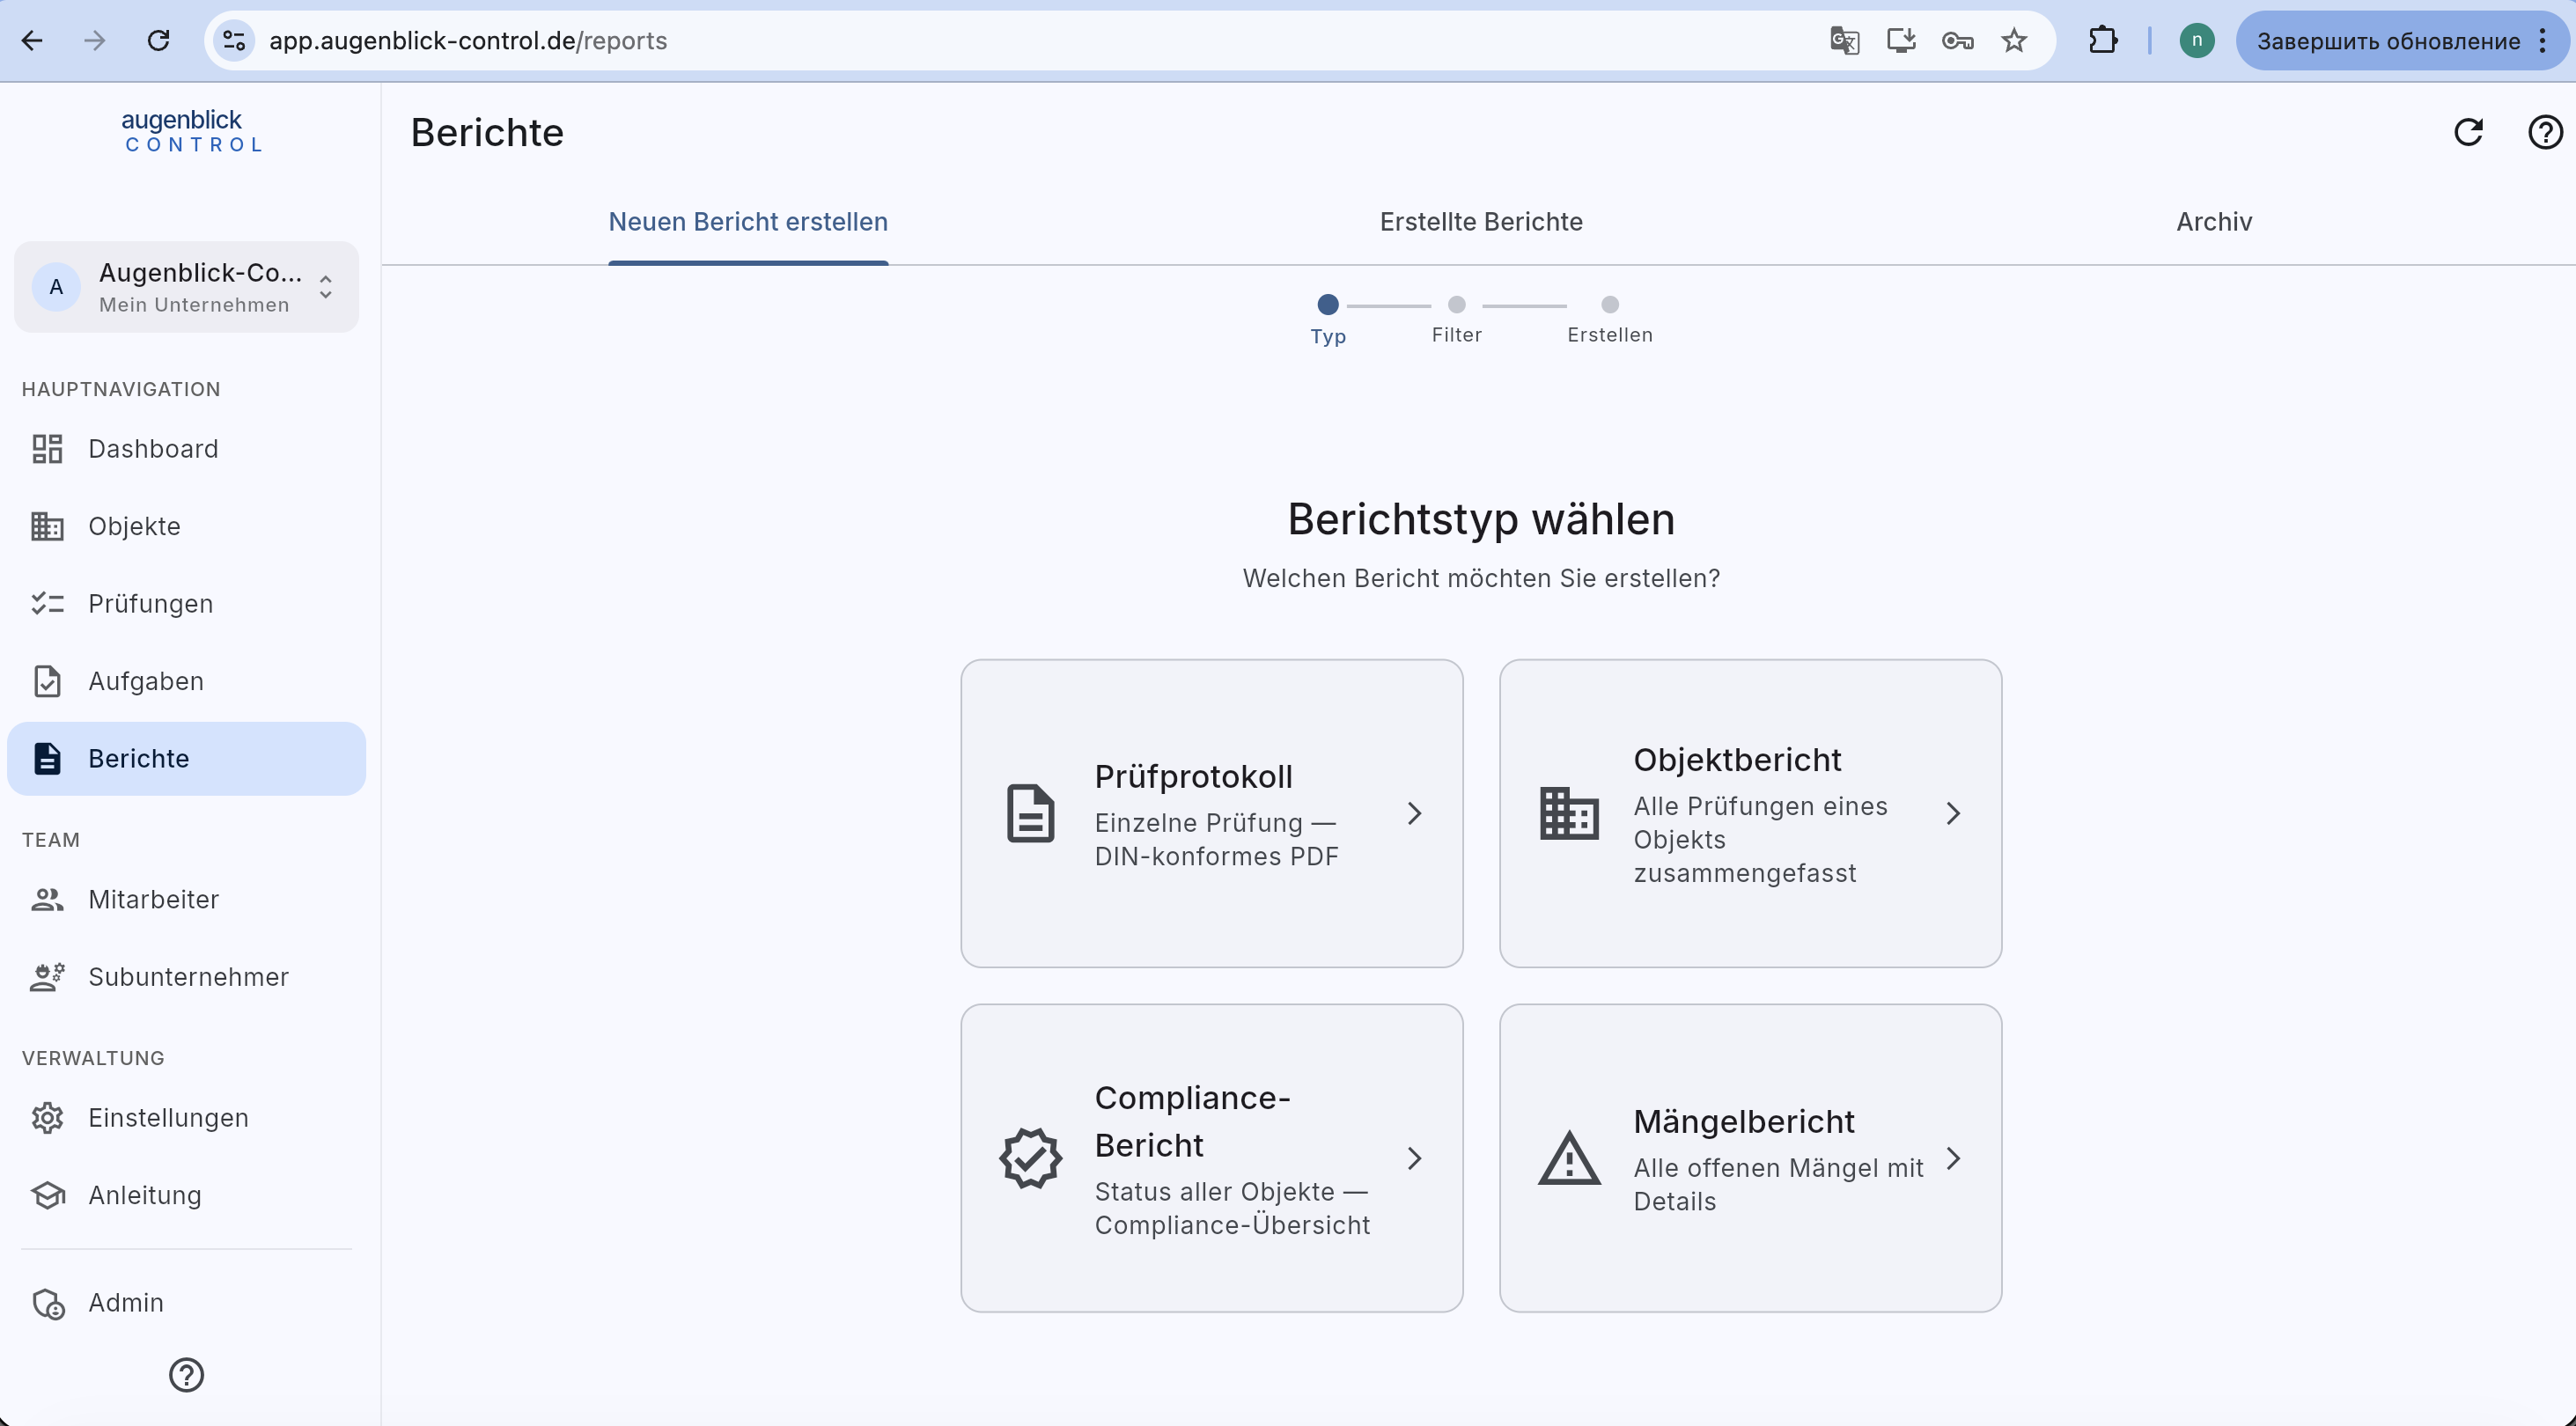Select the Objektbericht report card
Viewport: 2576px width, 1426px height.
click(1750, 813)
